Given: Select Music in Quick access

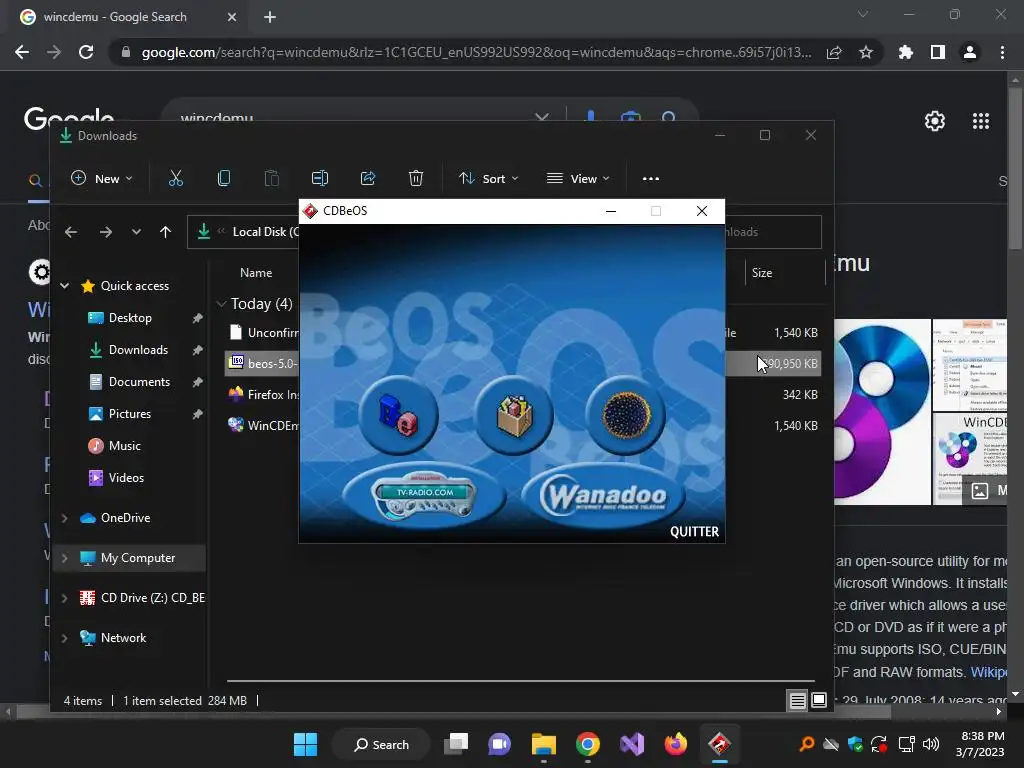Looking at the screenshot, I should click(124, 446).
